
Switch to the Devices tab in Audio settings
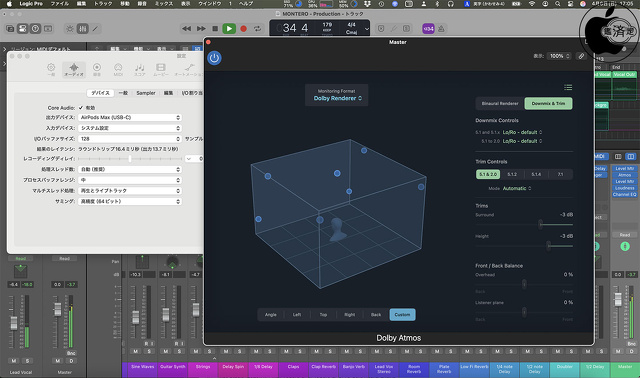click(x=100, y=93)
